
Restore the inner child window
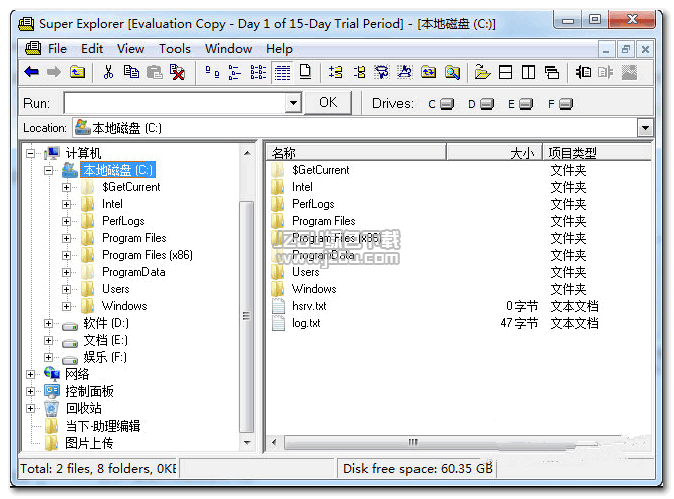coord(625,49)
